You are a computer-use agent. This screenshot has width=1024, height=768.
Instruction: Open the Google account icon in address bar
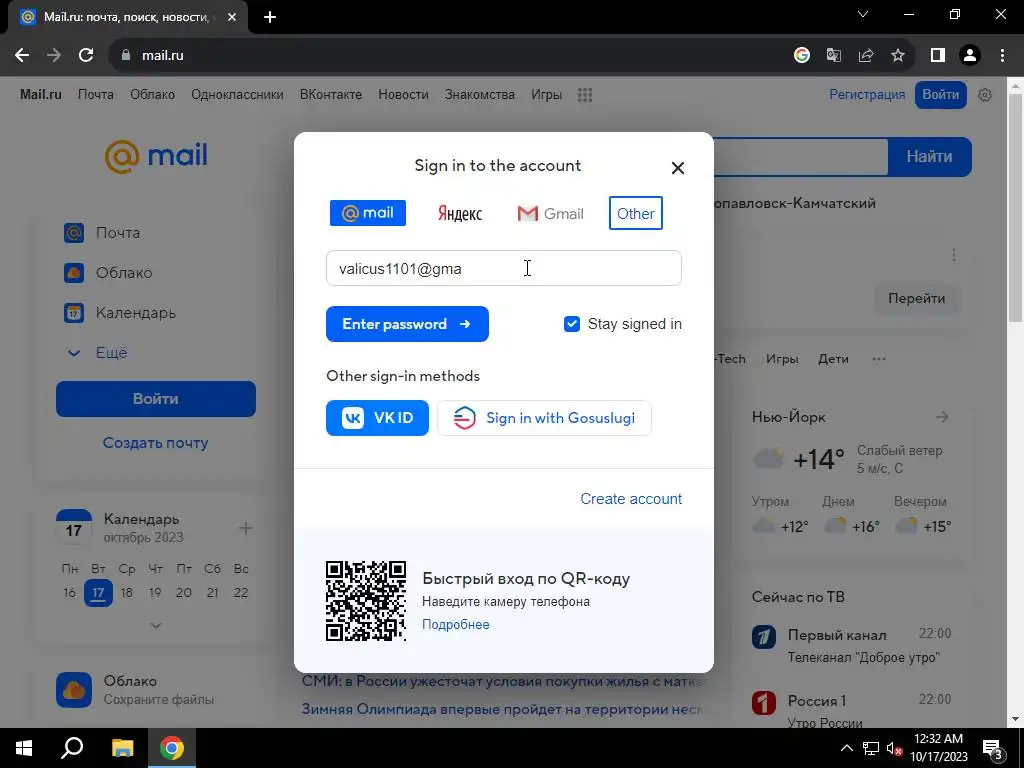coord(802,56)
